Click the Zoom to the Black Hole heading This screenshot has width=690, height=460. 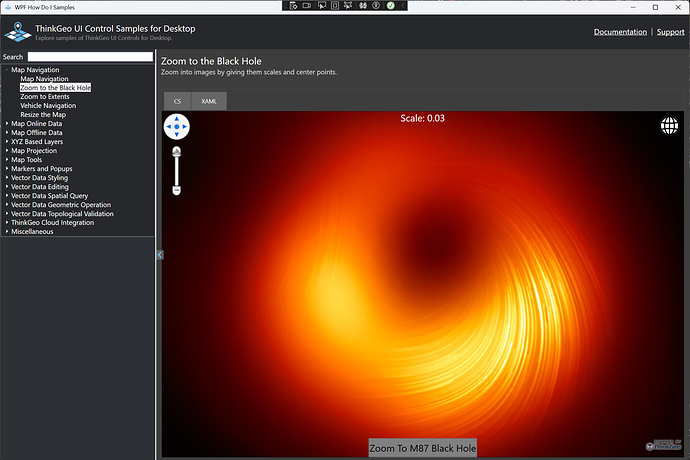point(211,61)
